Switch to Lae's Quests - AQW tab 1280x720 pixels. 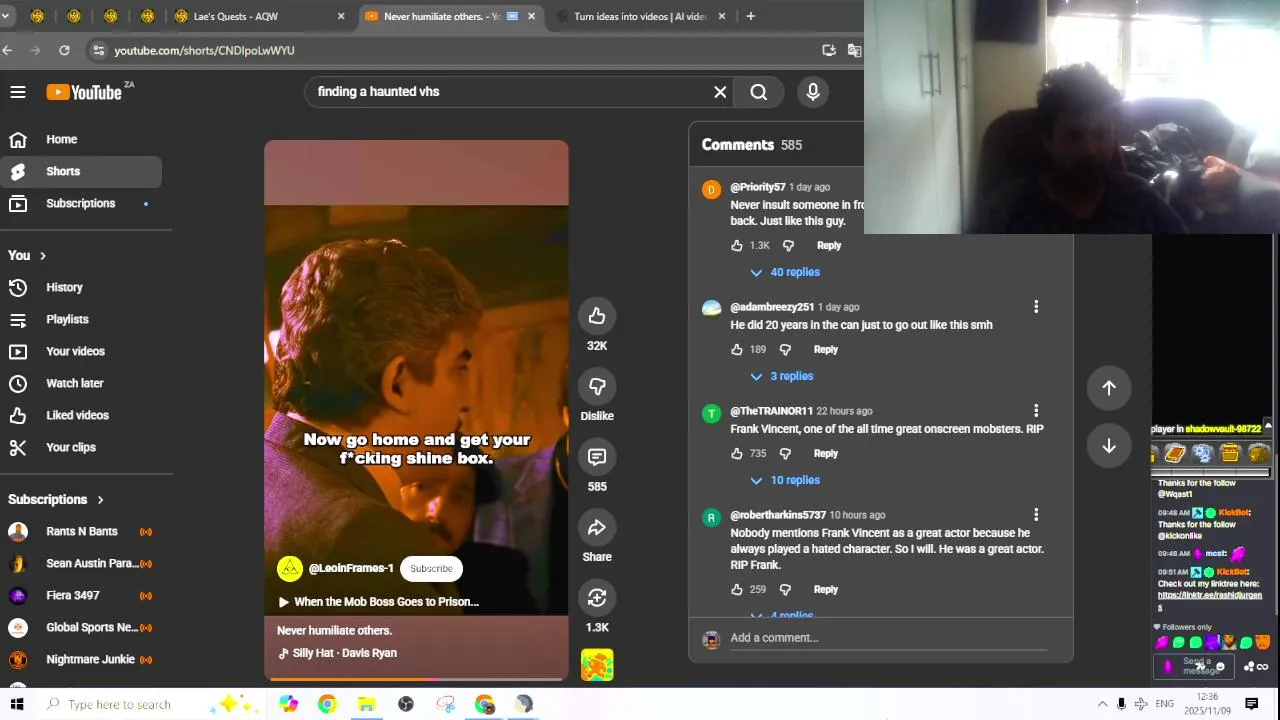click(260, 16)
